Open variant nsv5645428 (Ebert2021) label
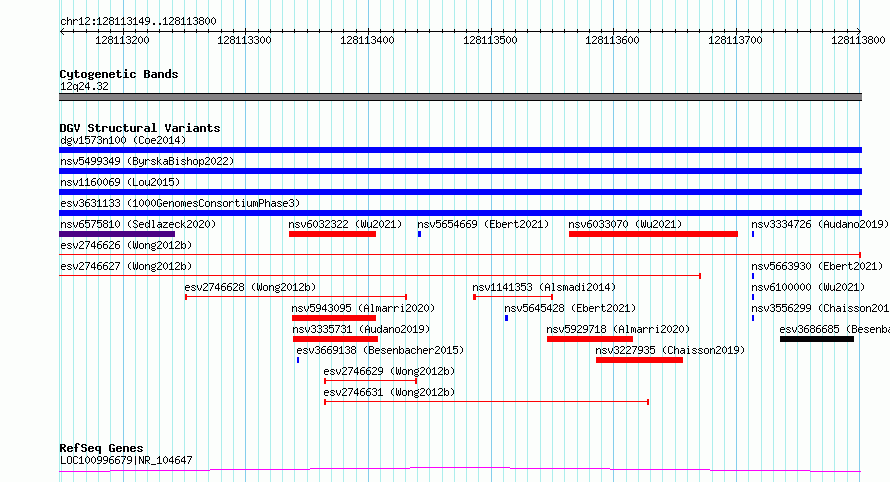Screen dimensions: 890x482 pyautogui.click(x=570, y=308)
